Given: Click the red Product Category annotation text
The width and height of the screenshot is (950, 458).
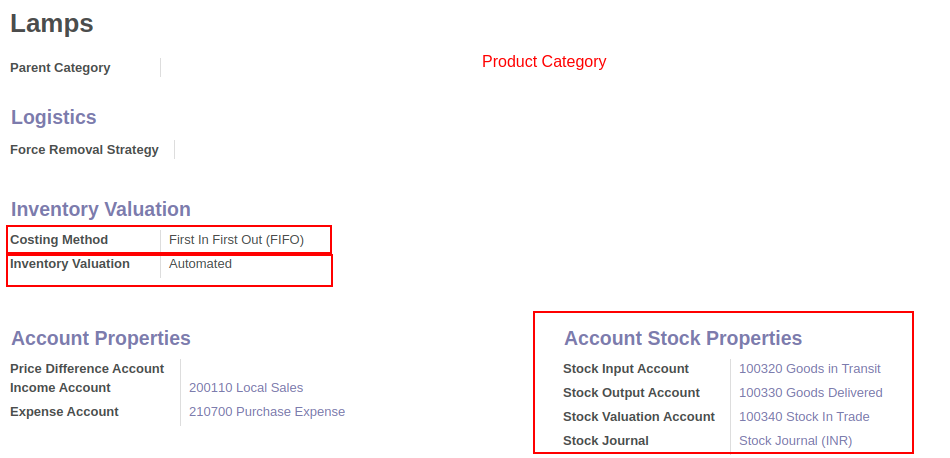Looking at the screenshot, I should coord(544,62).
